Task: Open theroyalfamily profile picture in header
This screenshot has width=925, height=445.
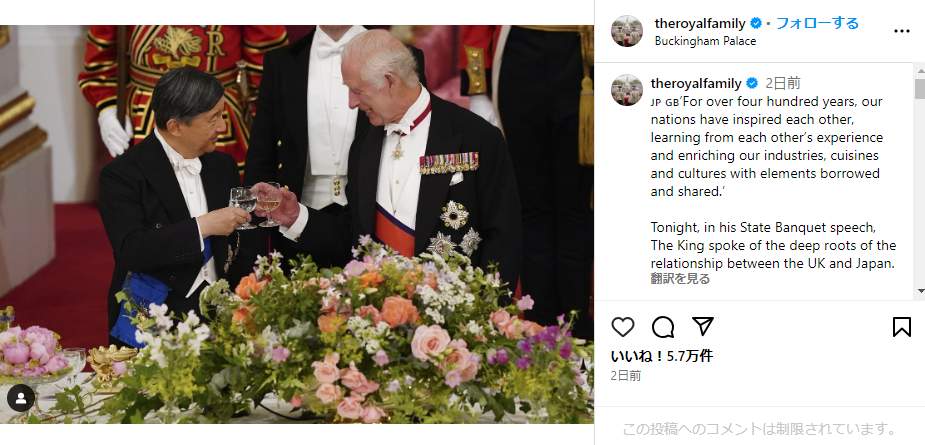Action: (x=626, y=31)
